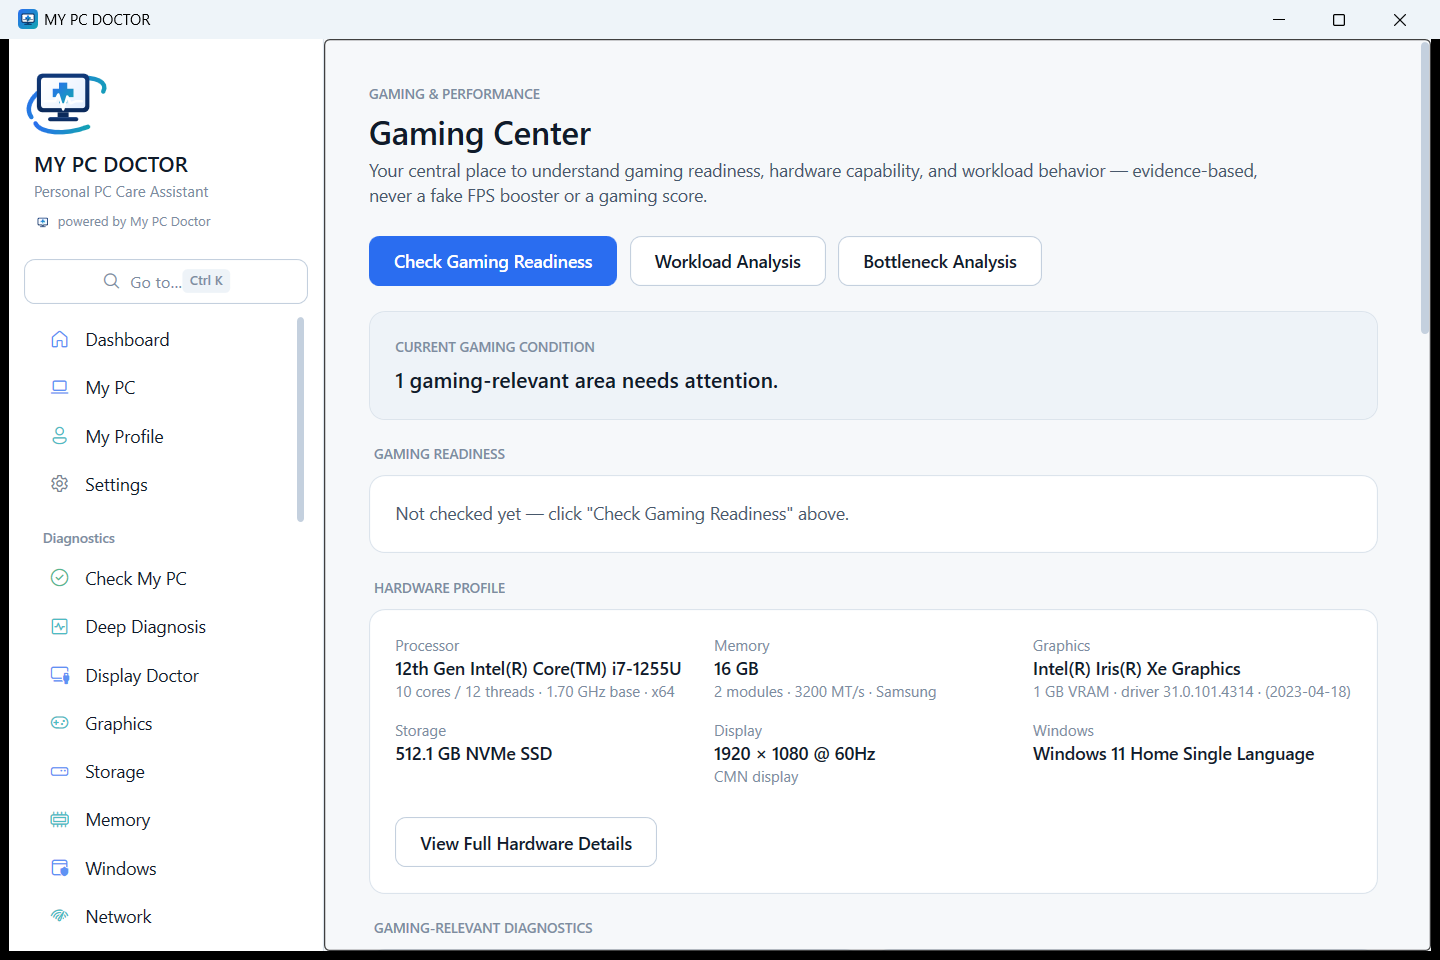Focus the Go to search field
The width and height of the screenshot is (1440, 960).
[x=166, y=281]
